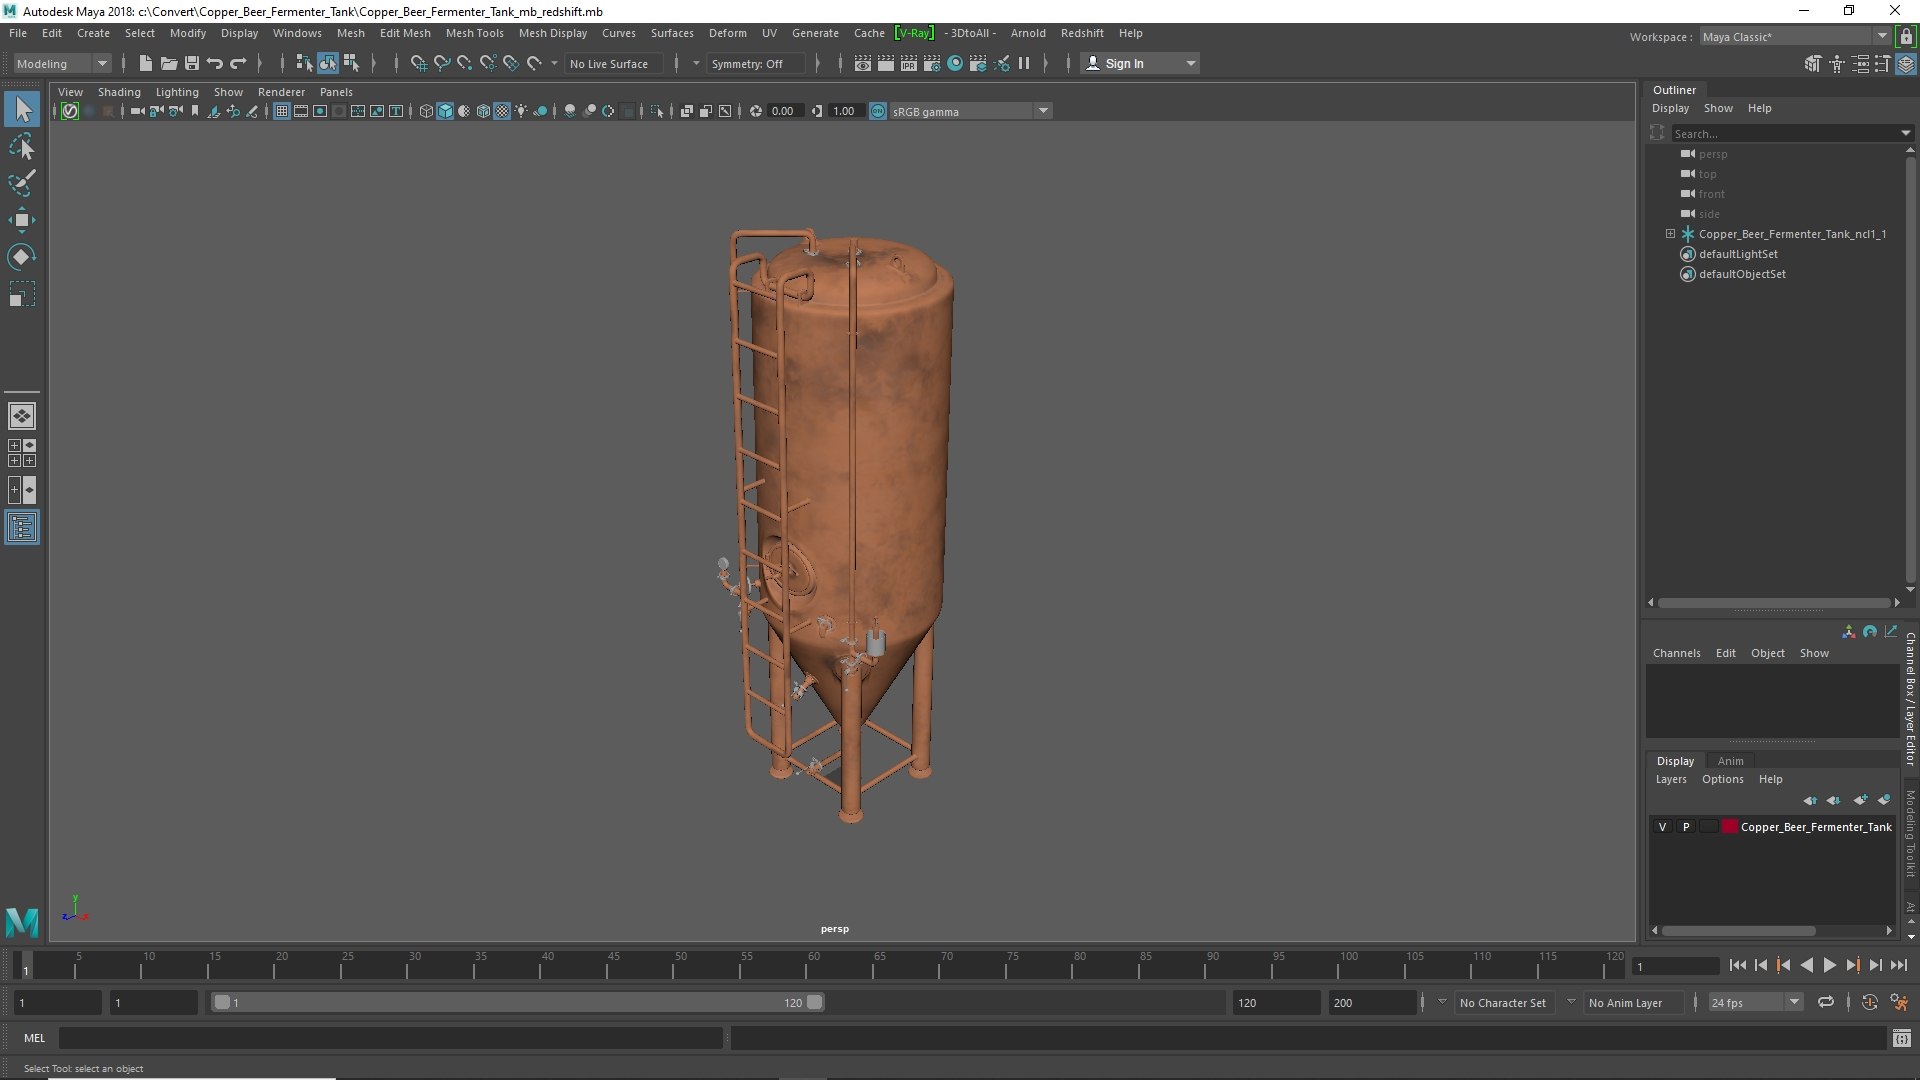
Task: Create a new scene file
Action: [146, 63]
